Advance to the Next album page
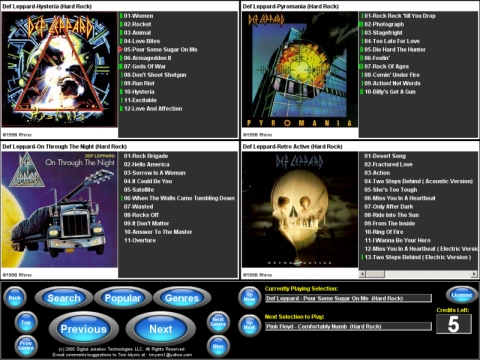This screenshot has height=360, width=480. coord(161,329)
